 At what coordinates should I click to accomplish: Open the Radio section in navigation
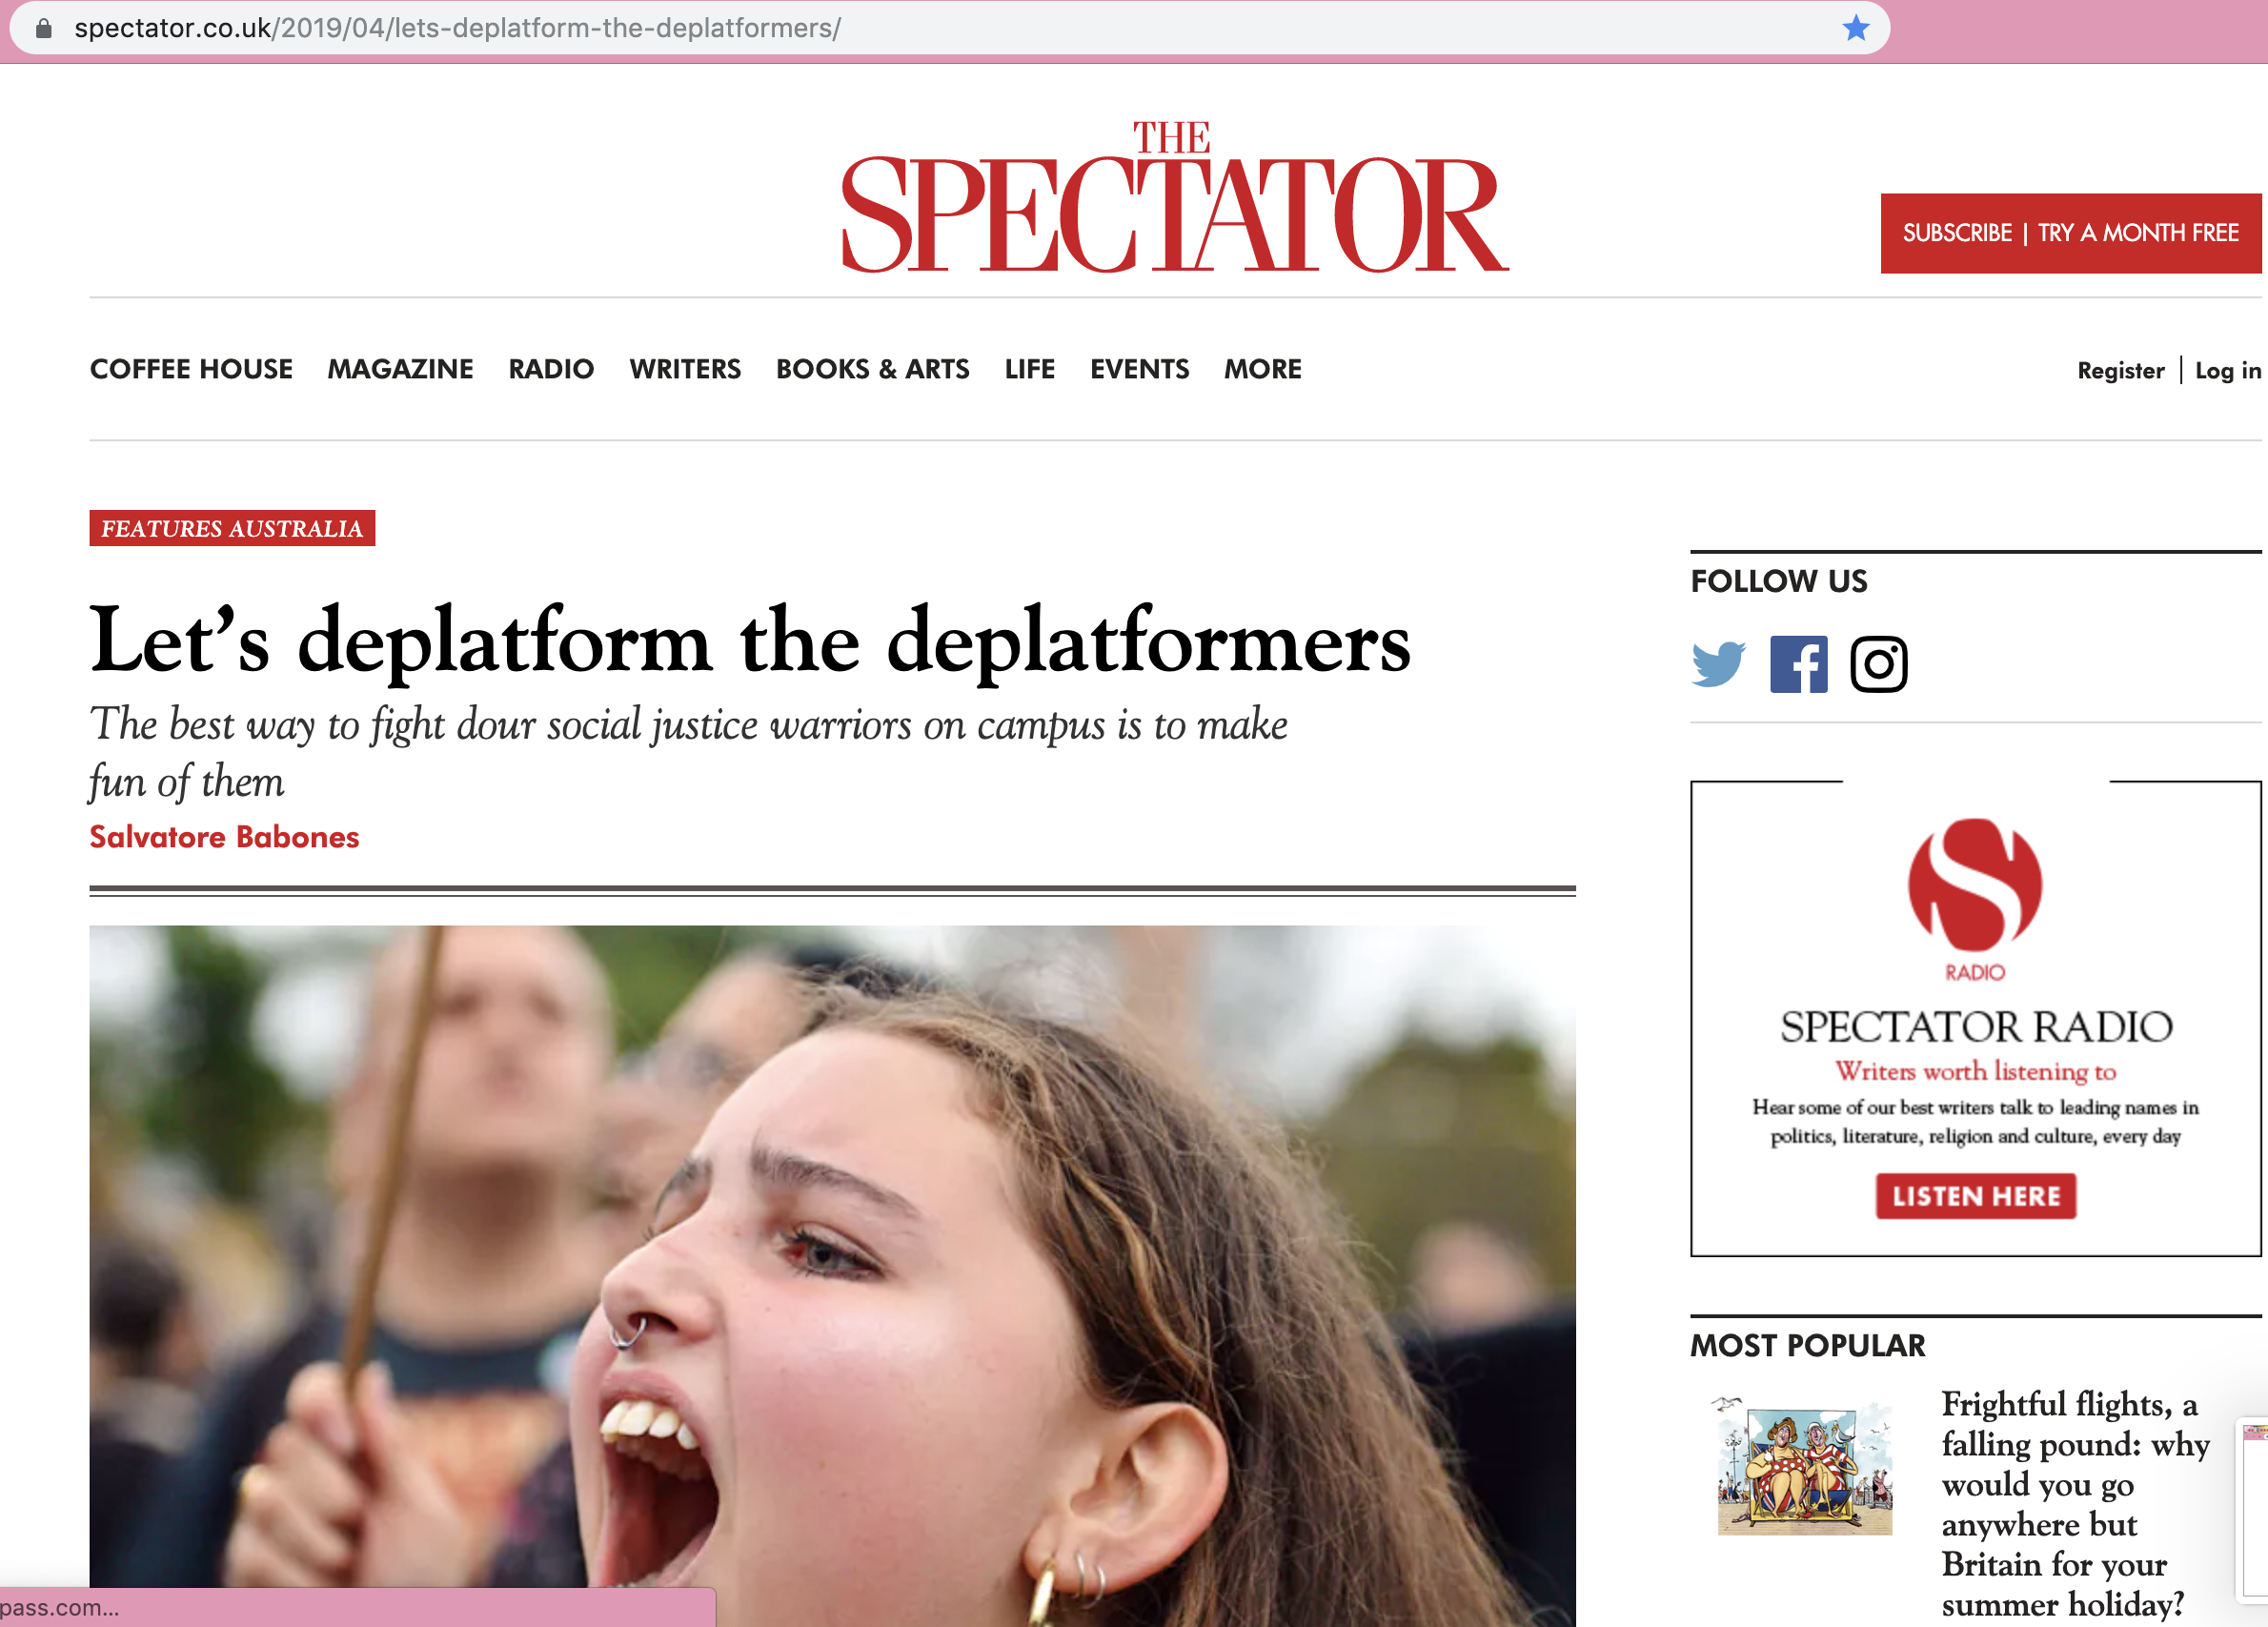point(551,370)
